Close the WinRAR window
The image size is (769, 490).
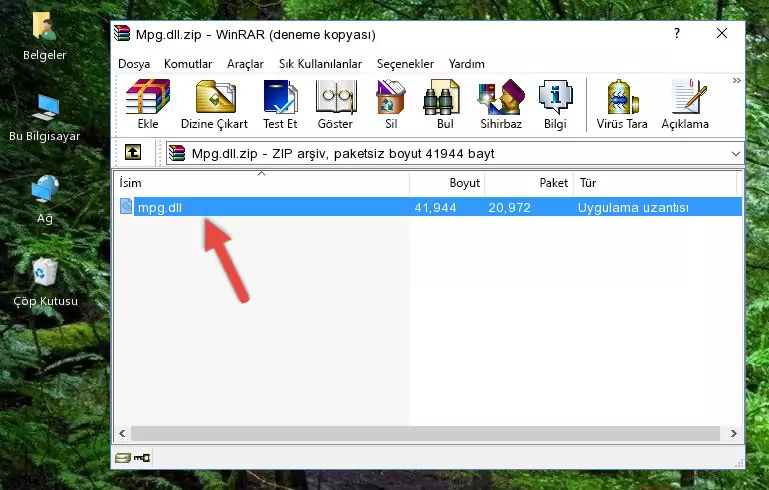coord(722,33)
